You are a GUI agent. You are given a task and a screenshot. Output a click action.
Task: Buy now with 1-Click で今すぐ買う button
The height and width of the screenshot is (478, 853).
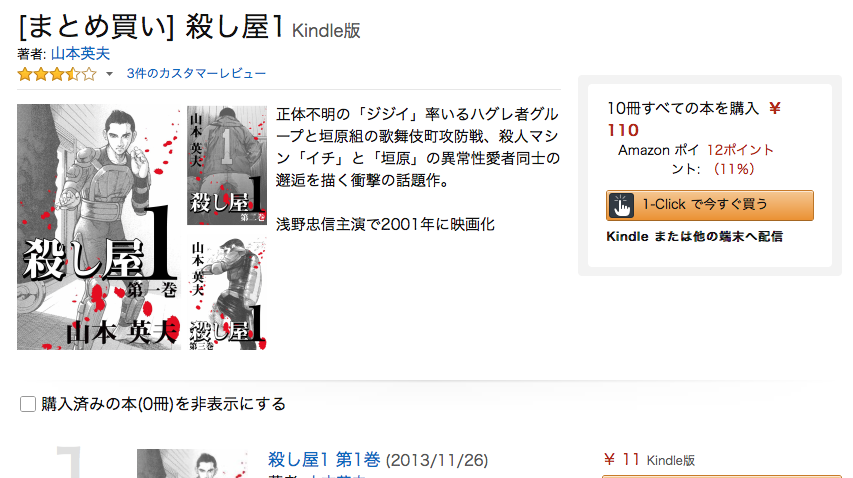[710, 206]
